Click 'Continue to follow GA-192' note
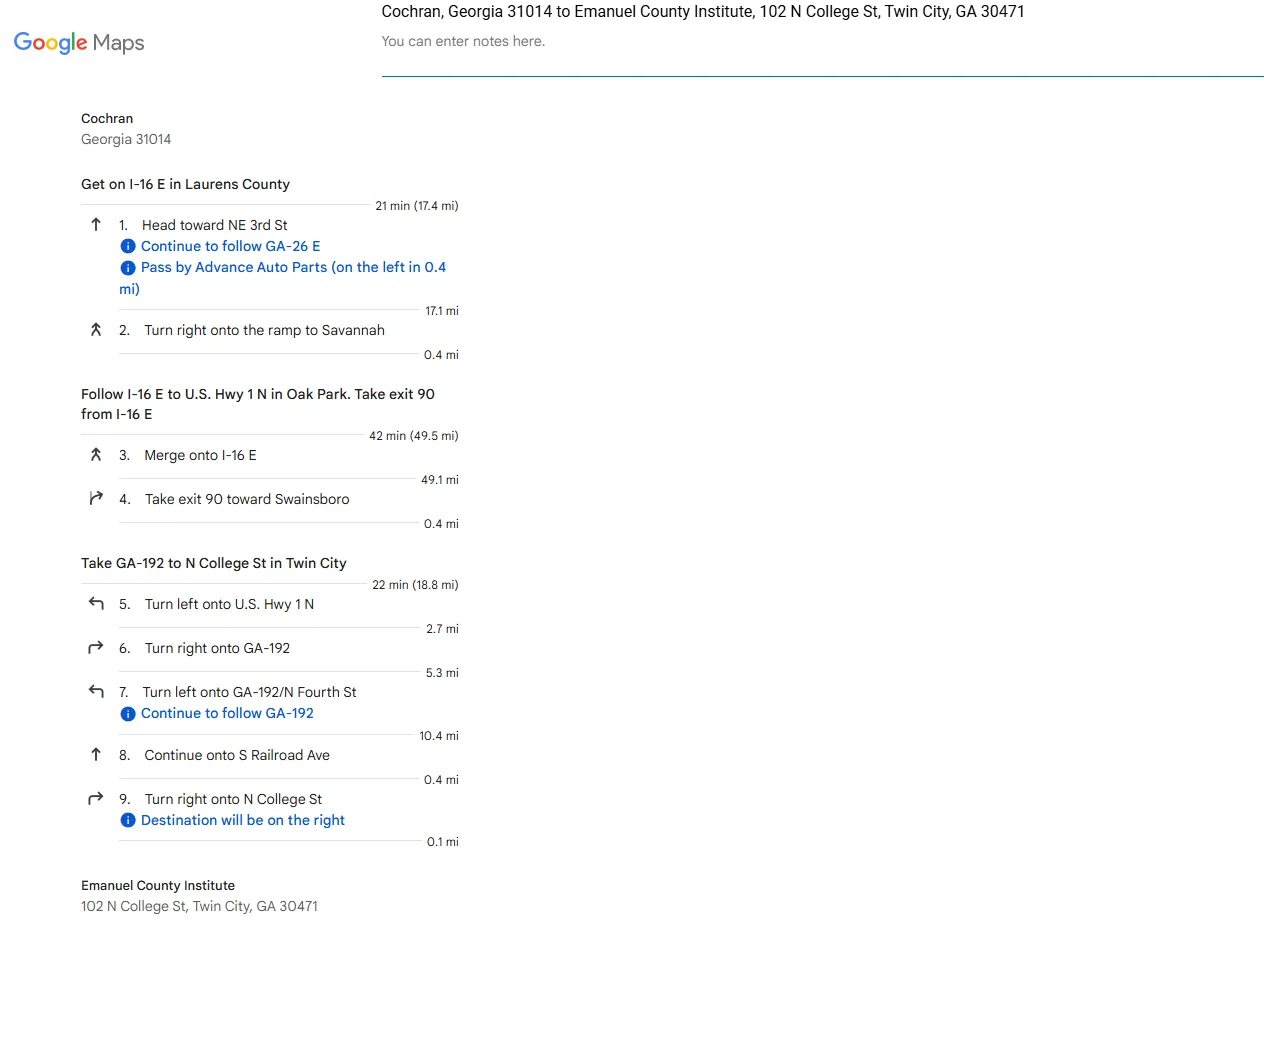This screenshot has height=1049, width=1264. (227, 713)
